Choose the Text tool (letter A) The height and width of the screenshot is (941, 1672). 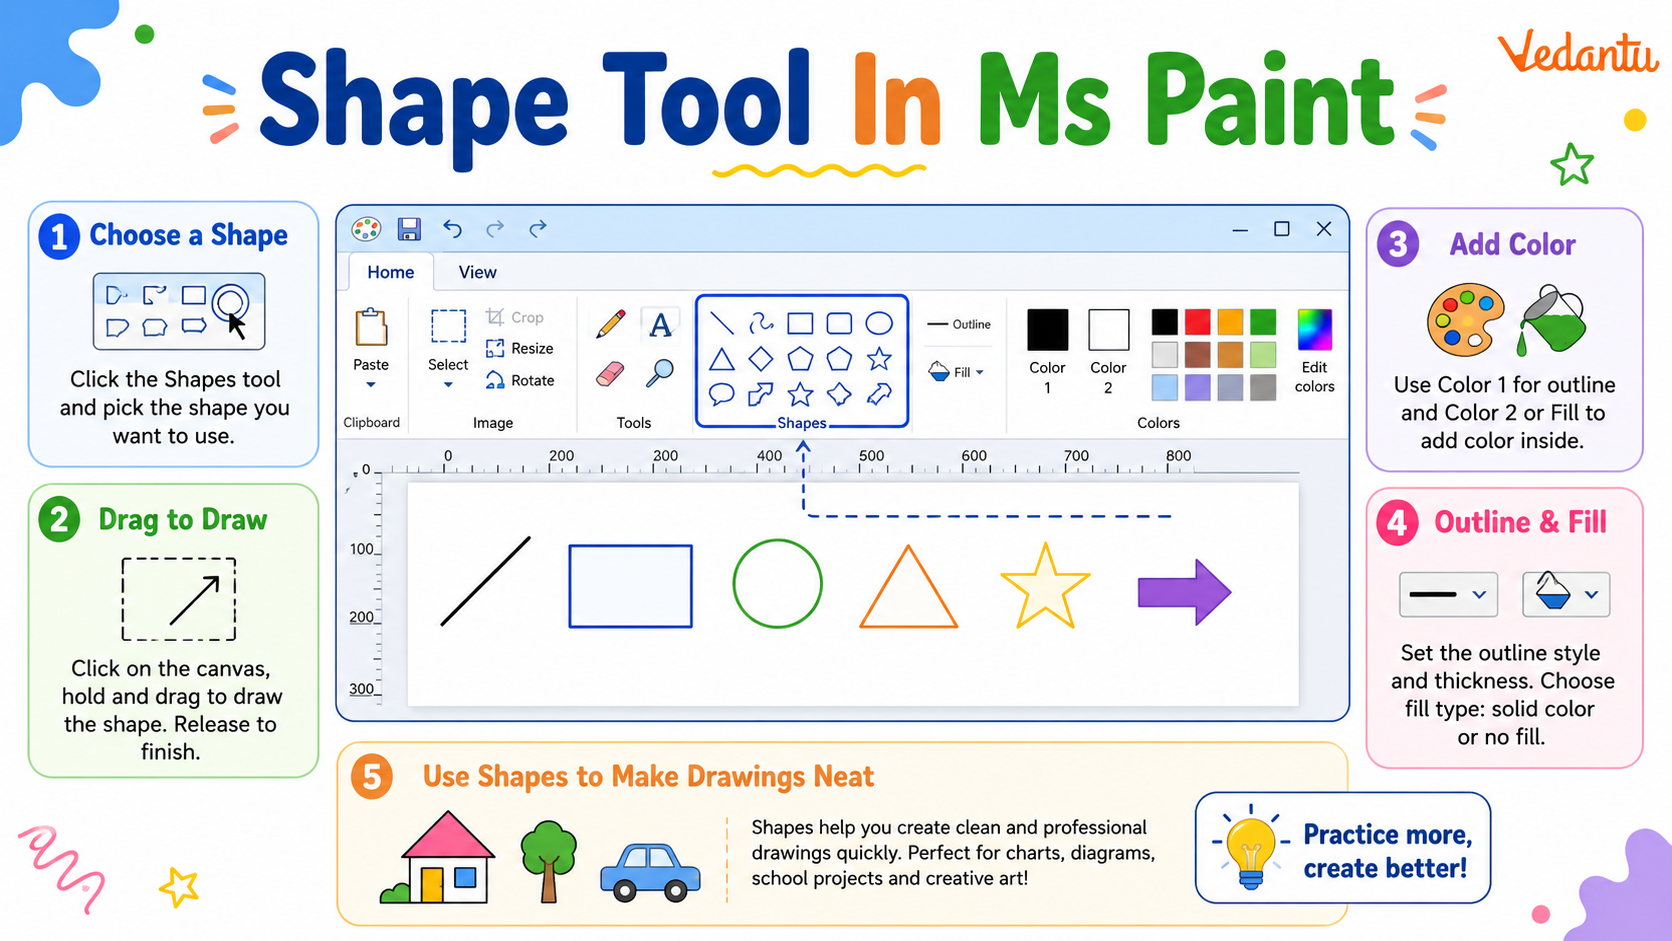pyautogui.click(x=660, y=325)
